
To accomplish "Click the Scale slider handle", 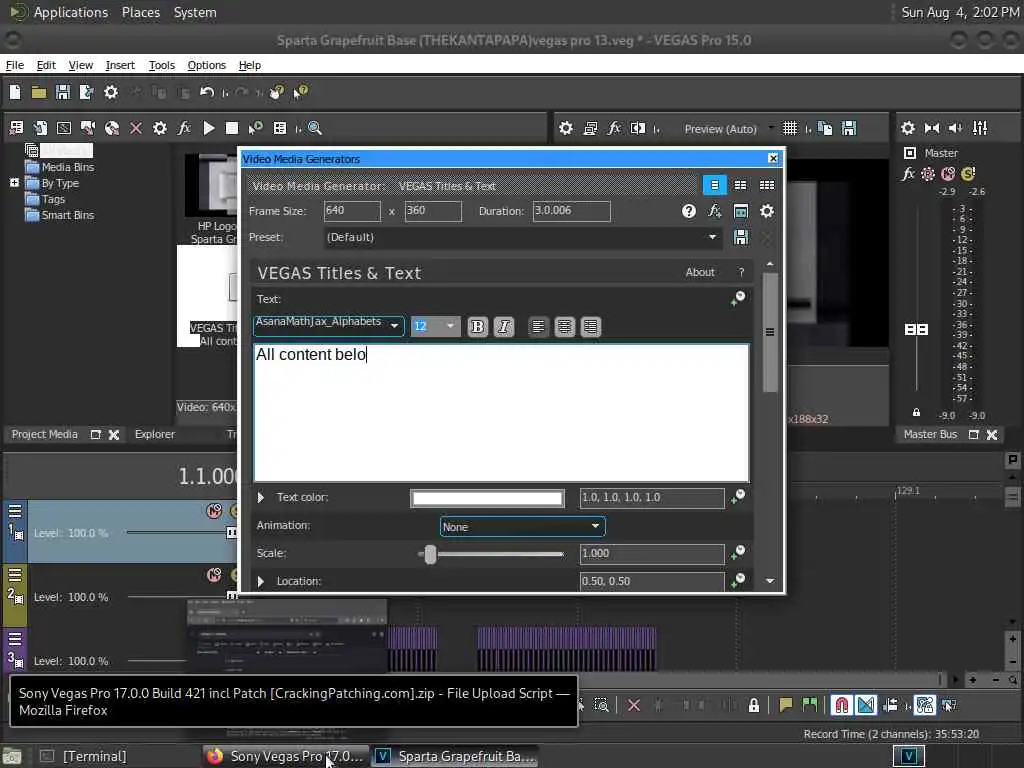I will (x=430, y=554).
